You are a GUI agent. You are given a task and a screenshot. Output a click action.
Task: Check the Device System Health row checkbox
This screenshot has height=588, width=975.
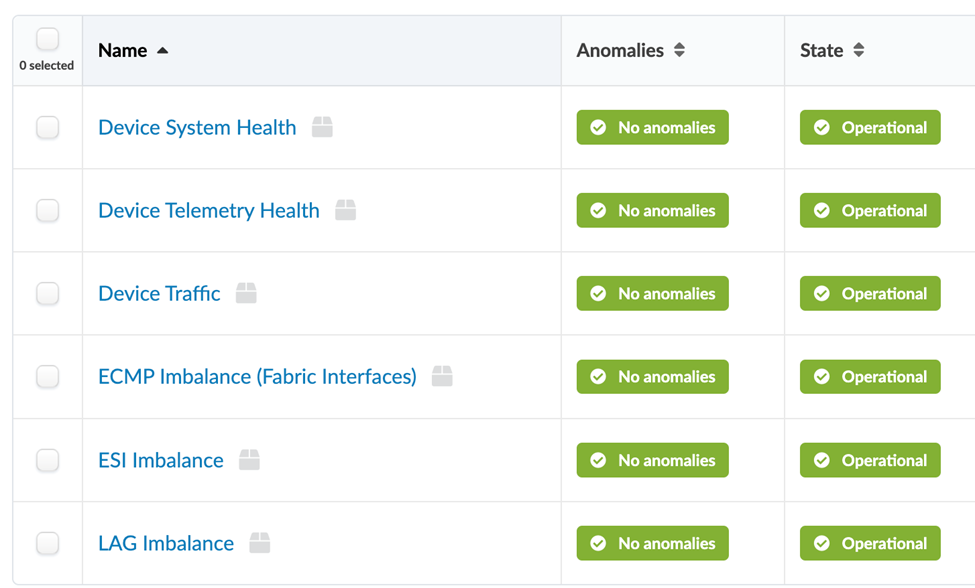[x=47, y=127]
